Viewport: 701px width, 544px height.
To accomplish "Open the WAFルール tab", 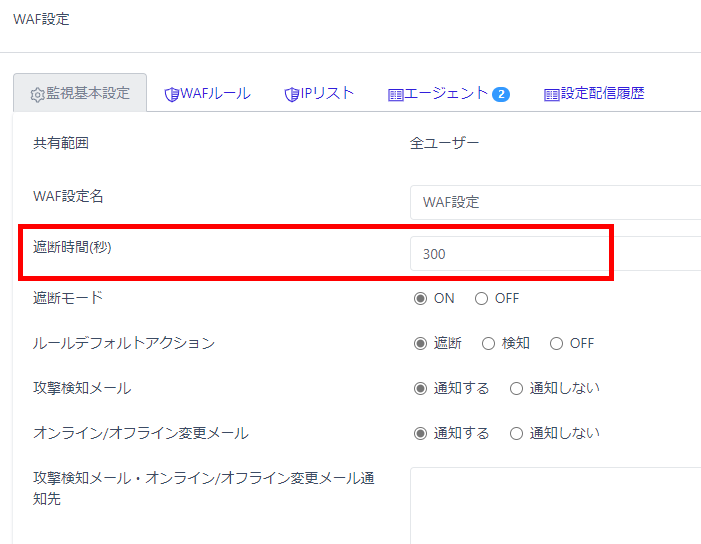I will tap(214, 93).
